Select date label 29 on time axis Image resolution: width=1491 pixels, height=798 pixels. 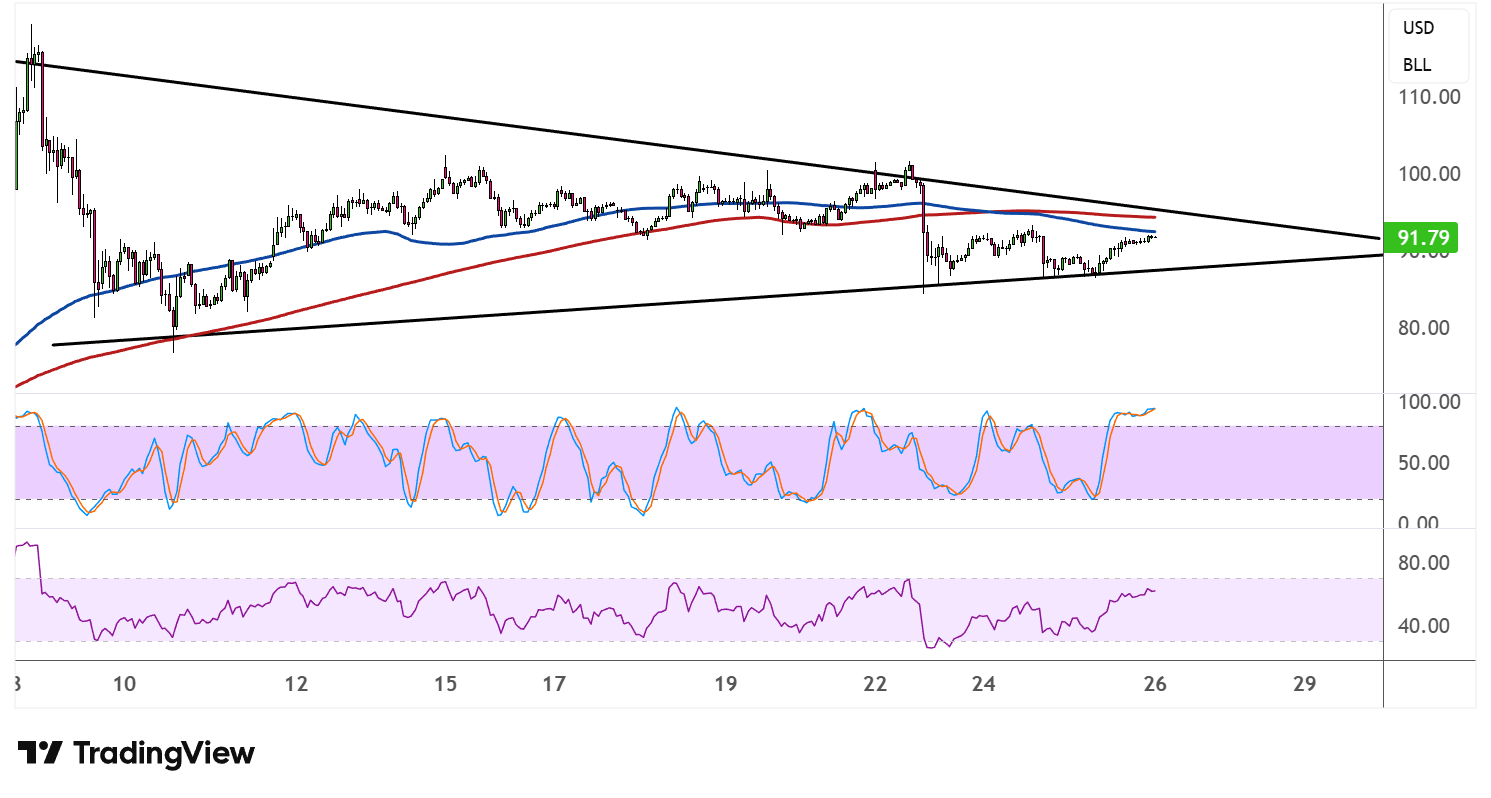(x=1304, y=684)
